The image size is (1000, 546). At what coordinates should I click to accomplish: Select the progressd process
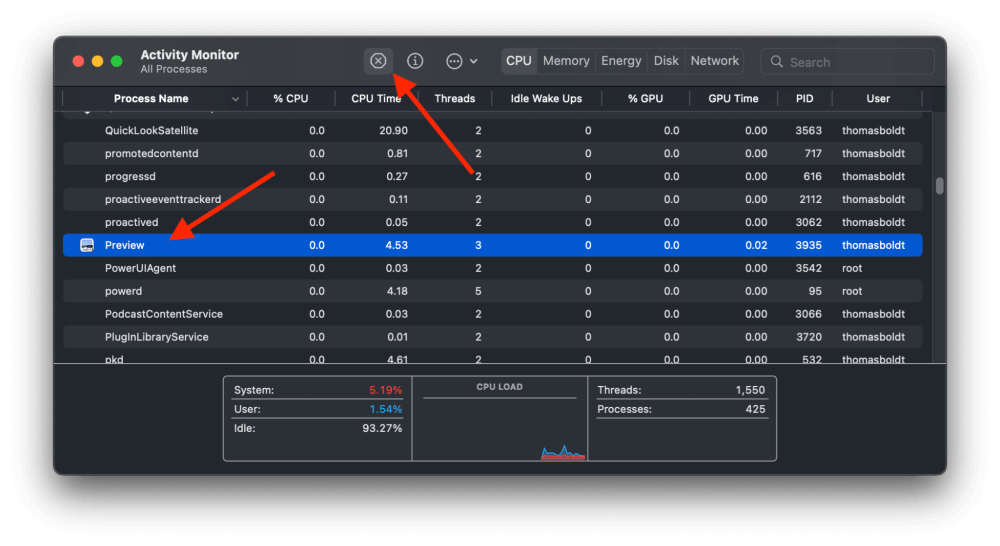point(130,177)
